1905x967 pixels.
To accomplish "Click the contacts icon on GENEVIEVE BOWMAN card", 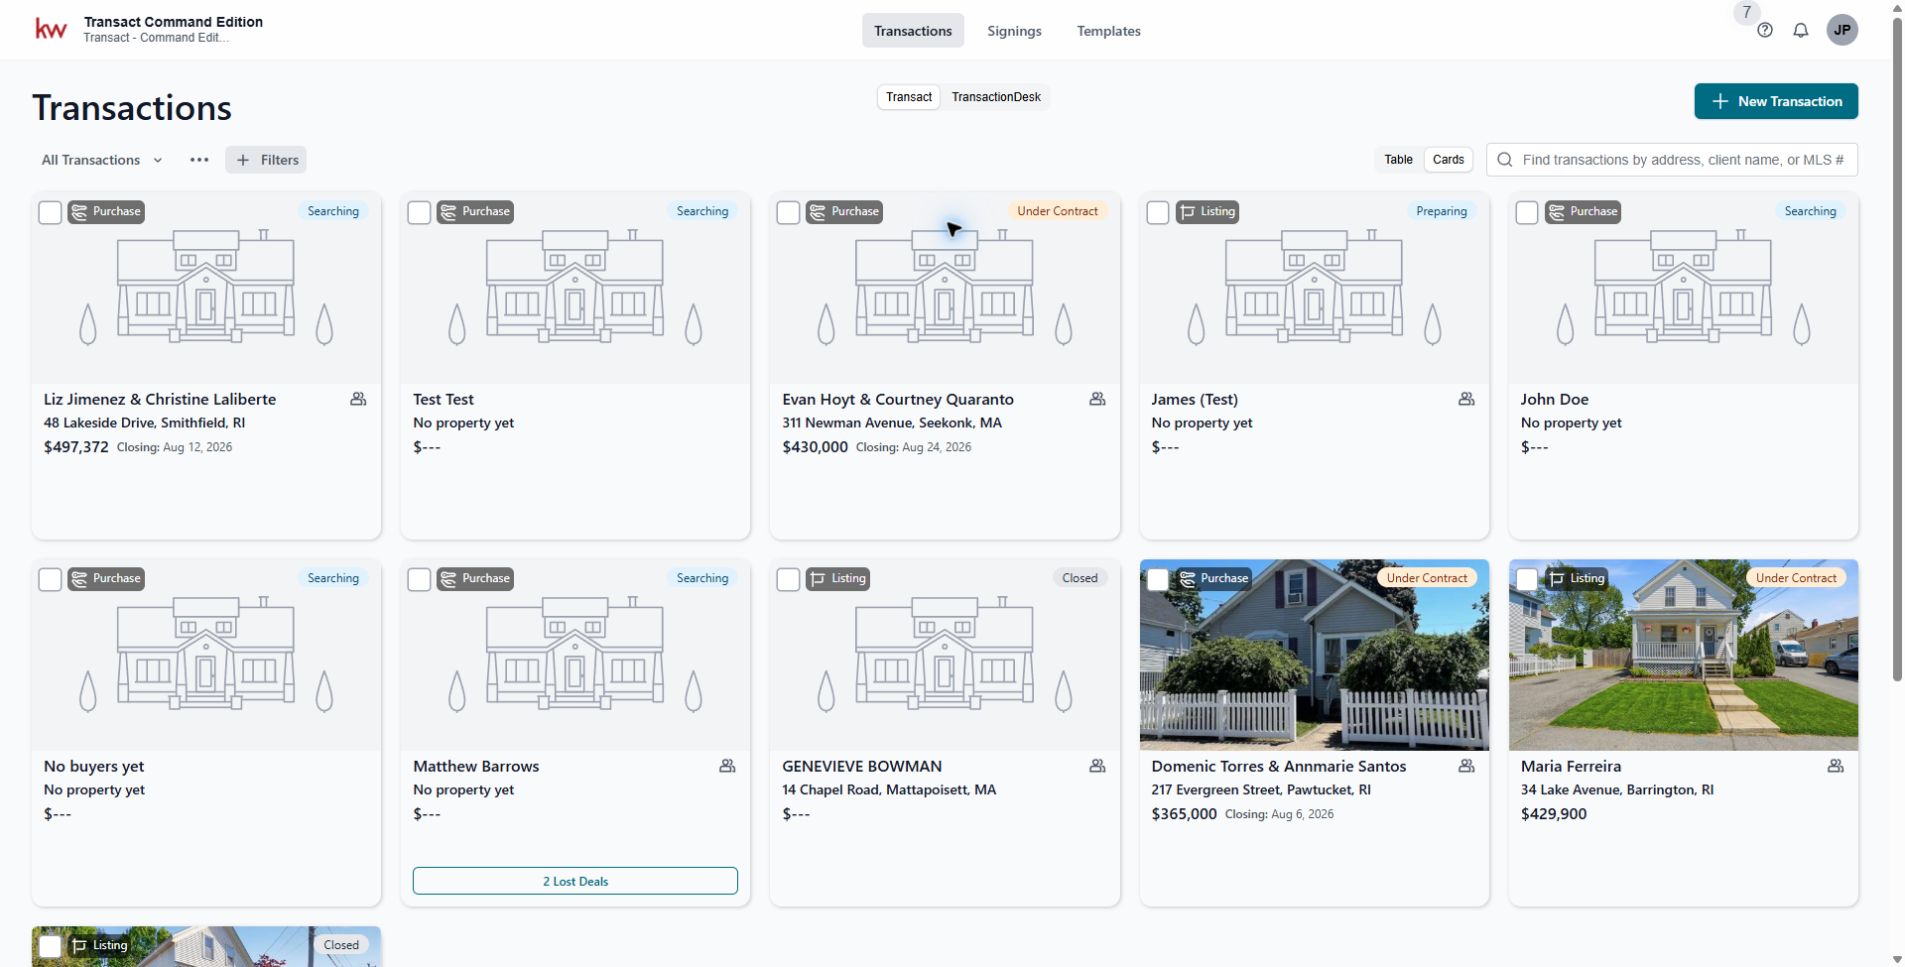I will coord(1097,766).
